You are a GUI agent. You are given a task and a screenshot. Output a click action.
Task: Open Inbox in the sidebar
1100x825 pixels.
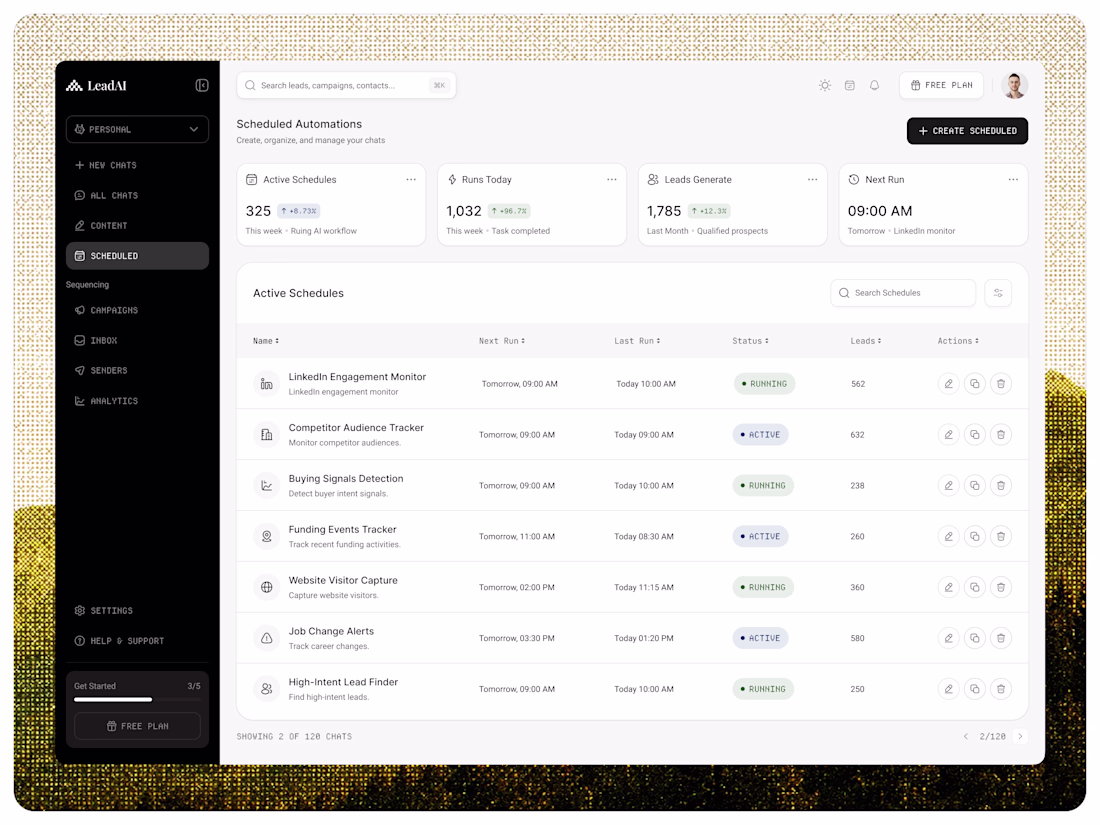pyautogui.click(x=138, y=340)
